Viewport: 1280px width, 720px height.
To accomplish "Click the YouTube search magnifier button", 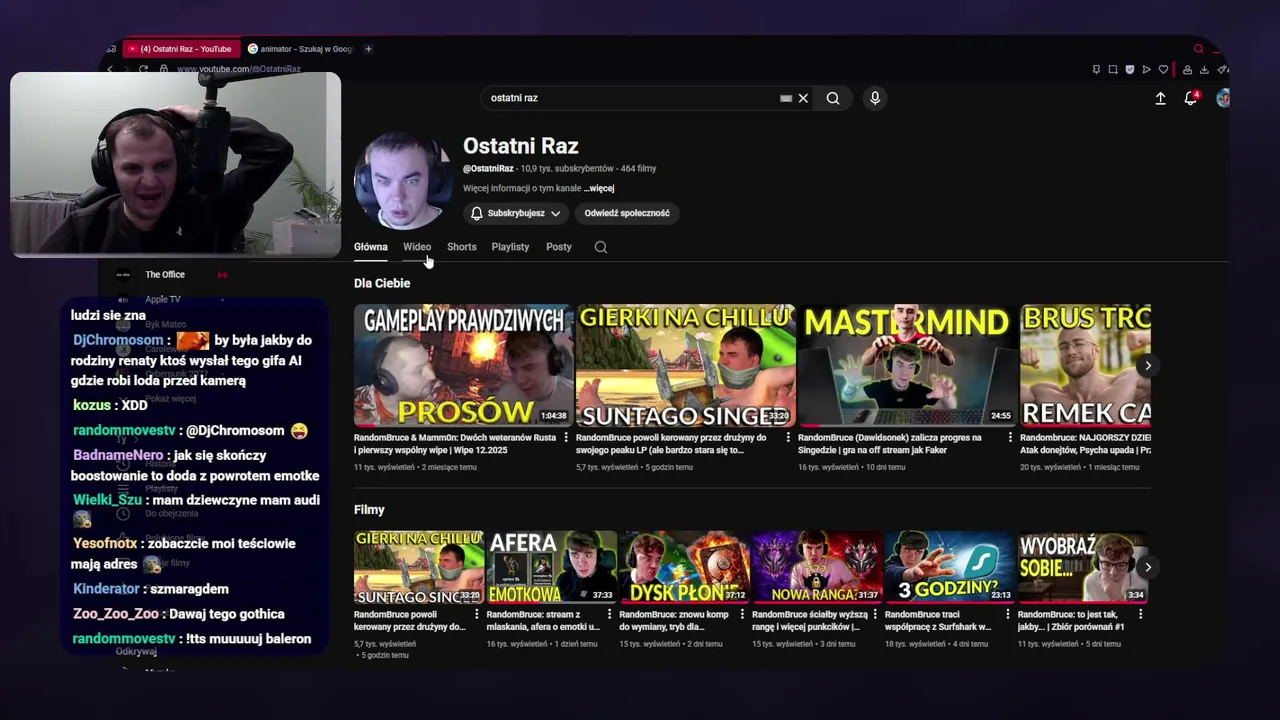I will 833,98.
